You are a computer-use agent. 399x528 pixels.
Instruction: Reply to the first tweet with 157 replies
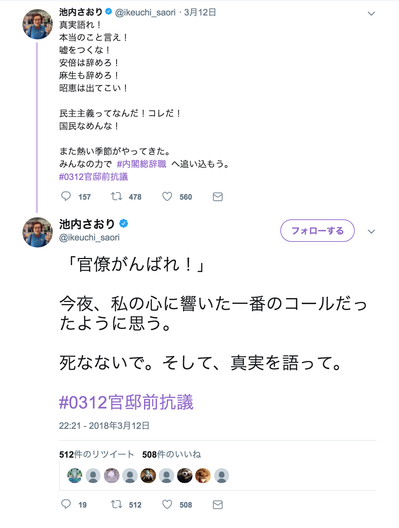tap(66, 196)
